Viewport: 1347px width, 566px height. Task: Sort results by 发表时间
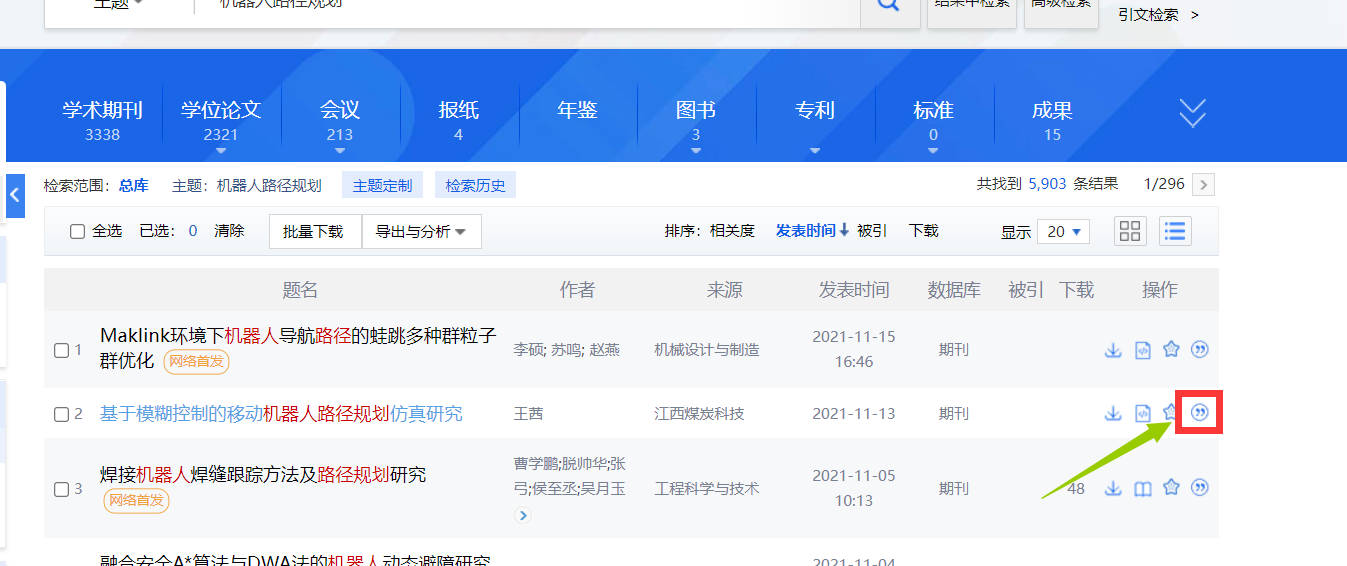[x=812, y=231]
